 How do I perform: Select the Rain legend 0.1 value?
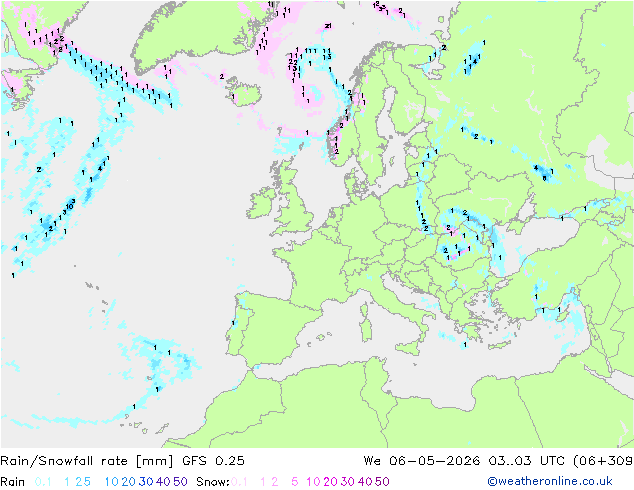pyautogui.click(x=43, y=482)
